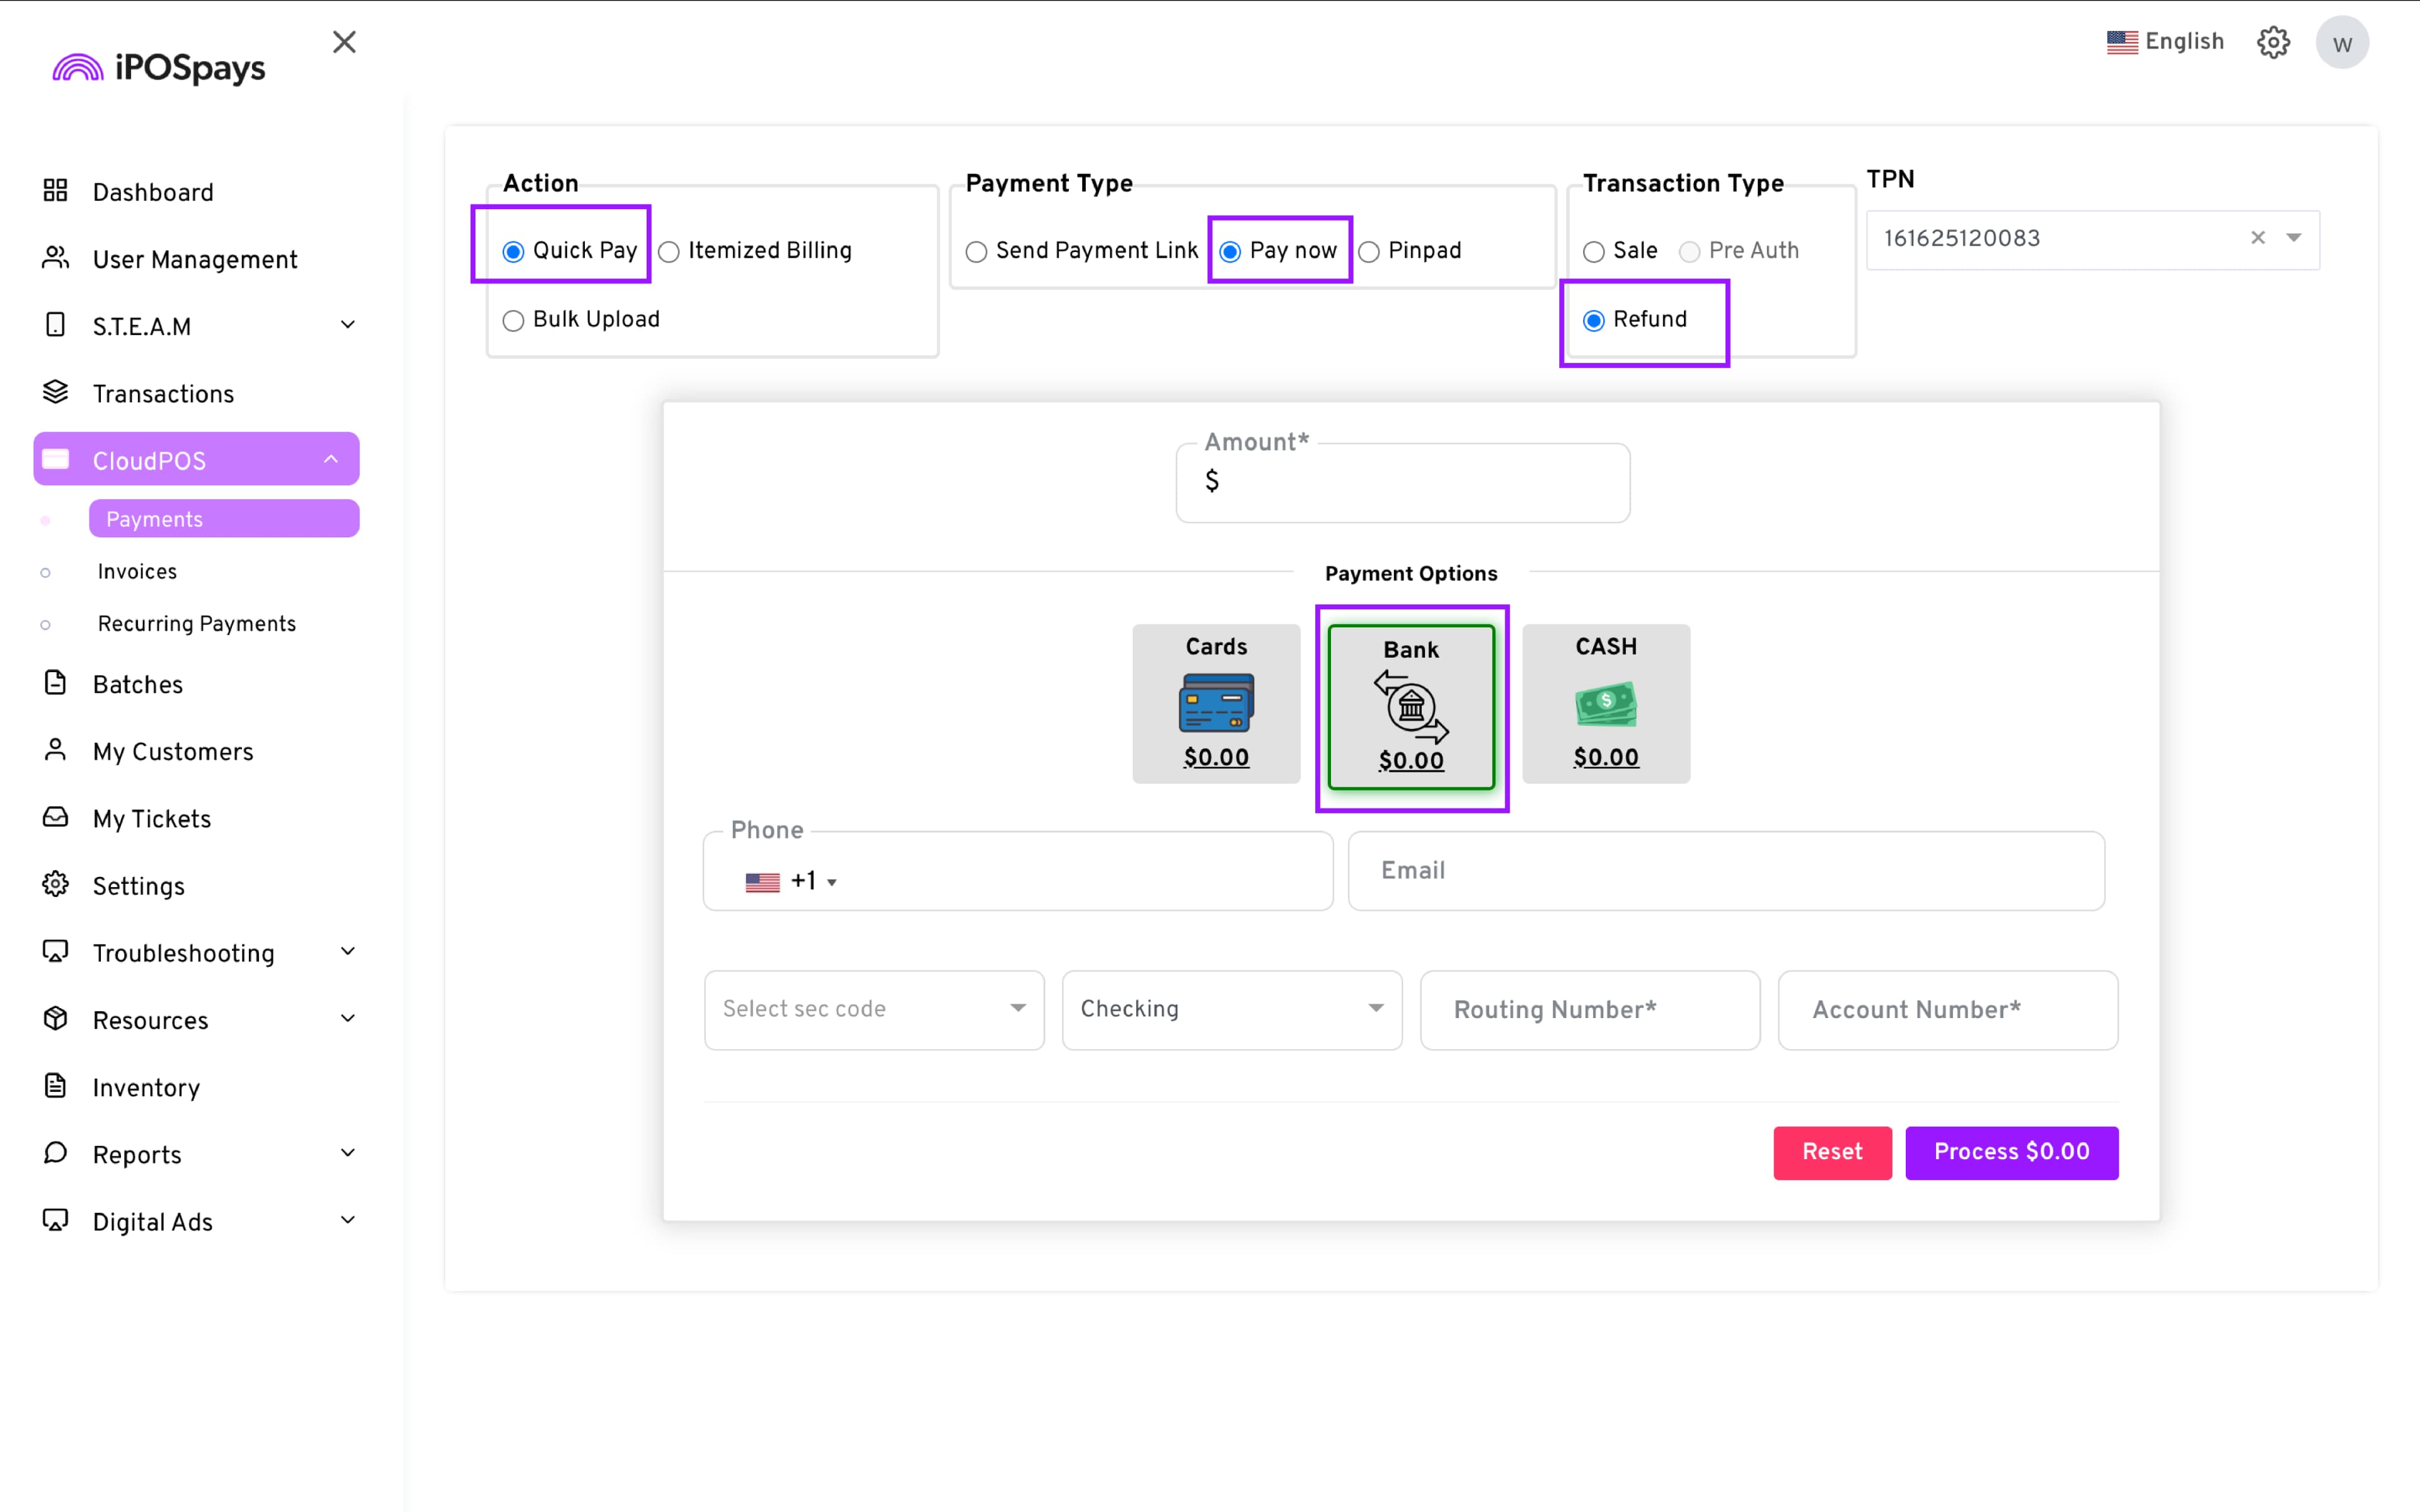
Task: Clear the TPN selection with X
Action: (2257, 238)
